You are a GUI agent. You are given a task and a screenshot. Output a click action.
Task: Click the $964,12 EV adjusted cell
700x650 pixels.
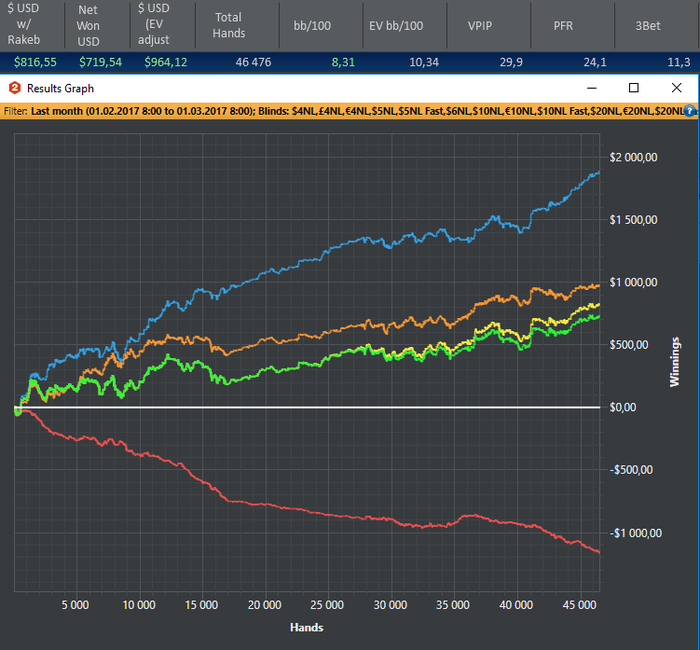(166, 62)
